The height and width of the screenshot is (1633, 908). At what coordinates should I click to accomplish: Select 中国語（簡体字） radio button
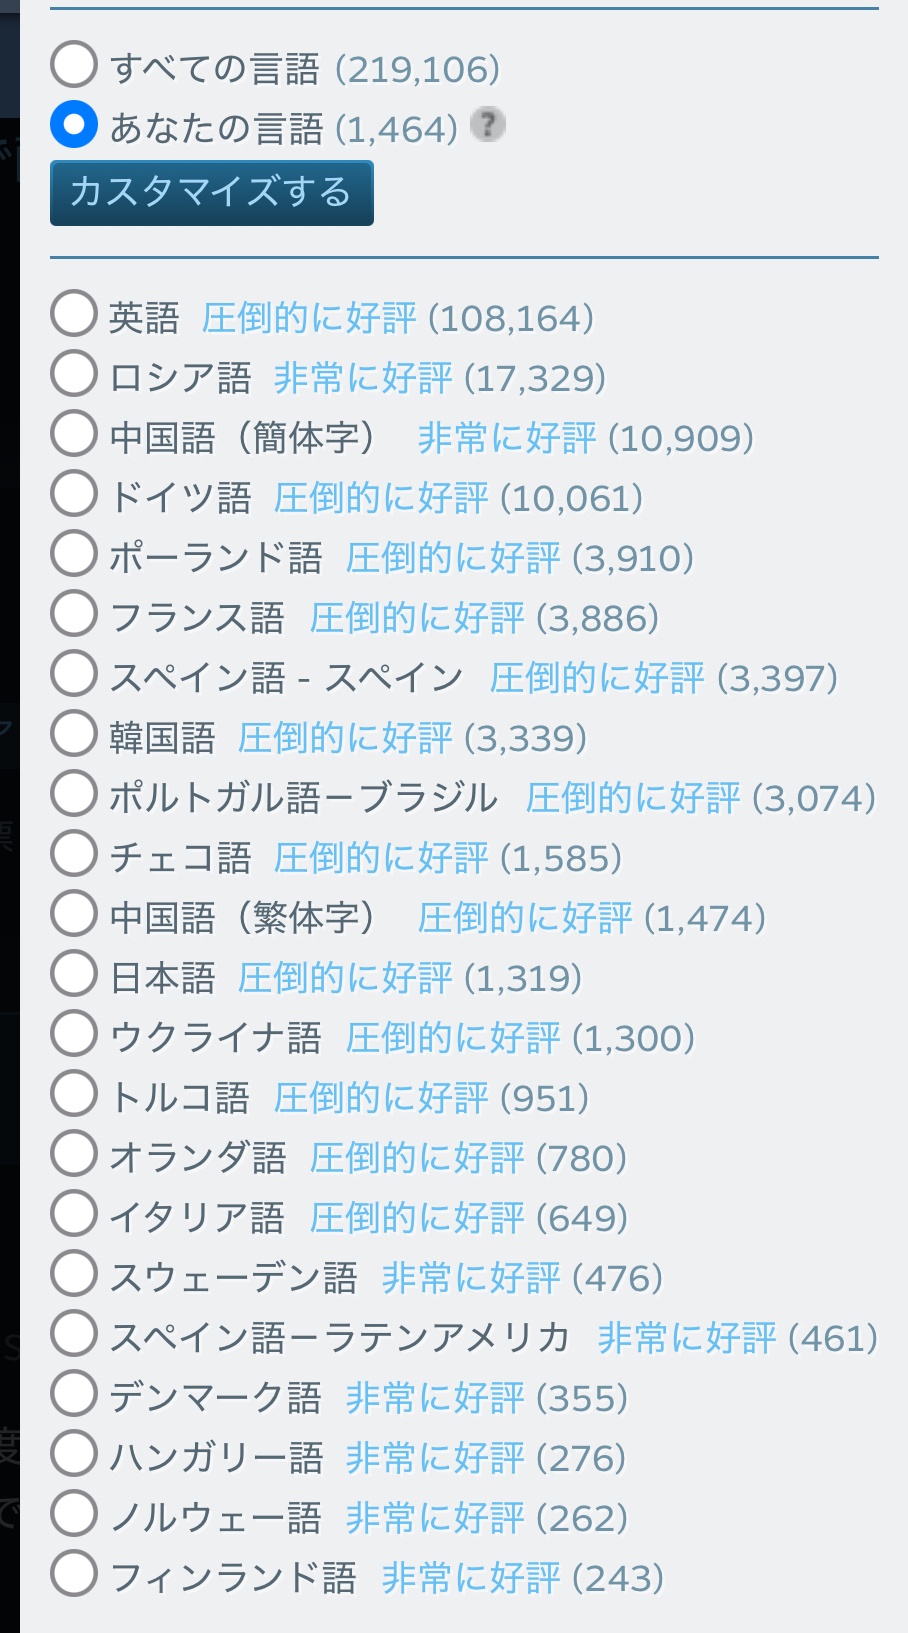click(x=74, y=435)
